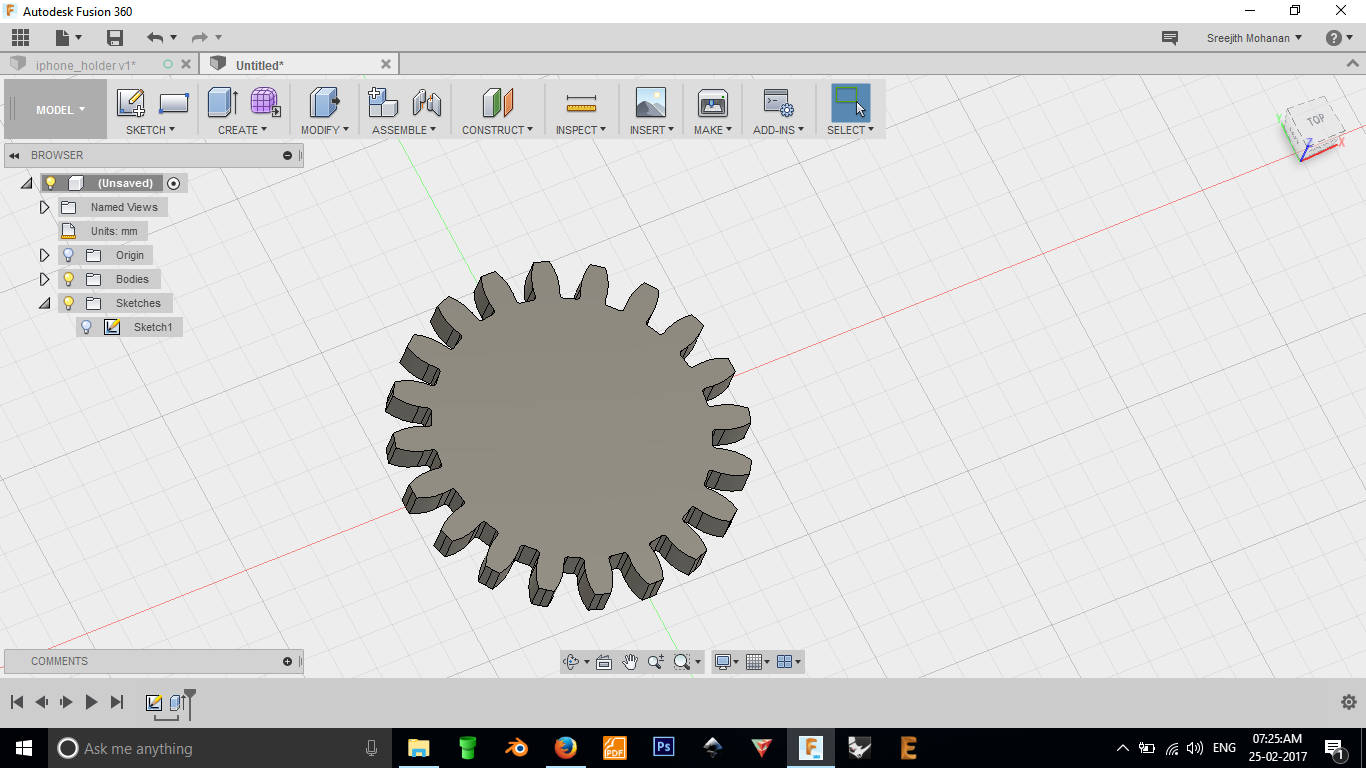This screenshot has height=768, width=1366.
Task: Select the Pan hand tool
Action: [x=630, y=662]
